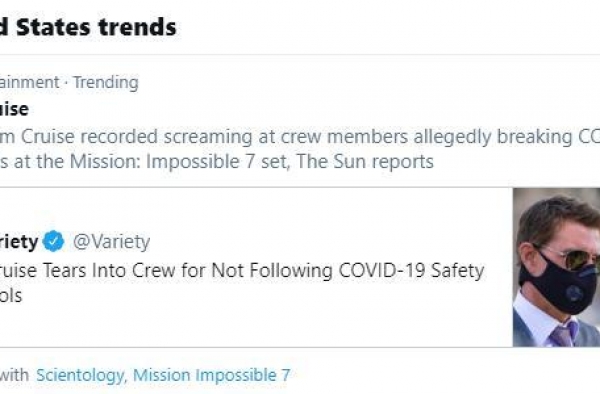Screen dimensions: 600x394
Task: Click the COVID-19 Safety words in the headline
Action: [412, 270]
